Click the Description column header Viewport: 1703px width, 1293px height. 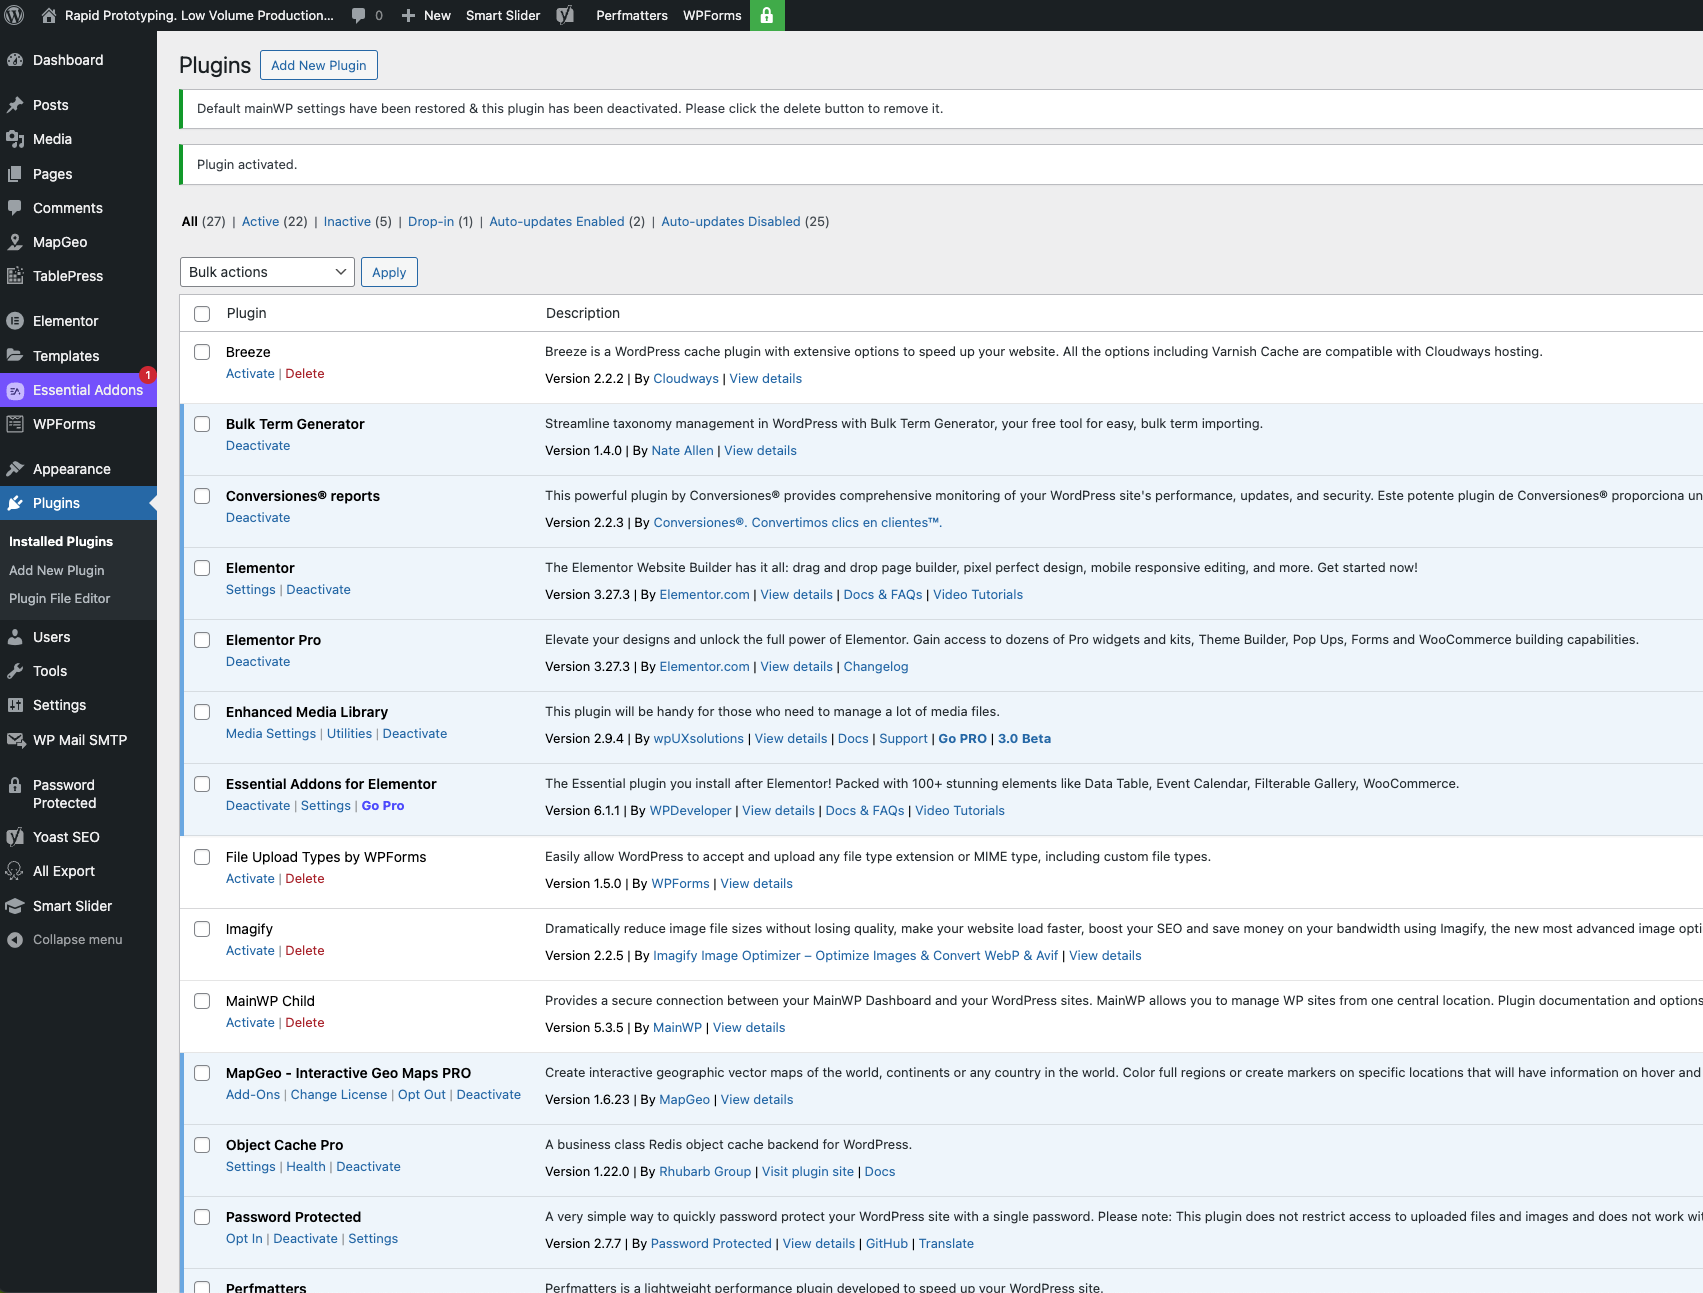(583, 313)
